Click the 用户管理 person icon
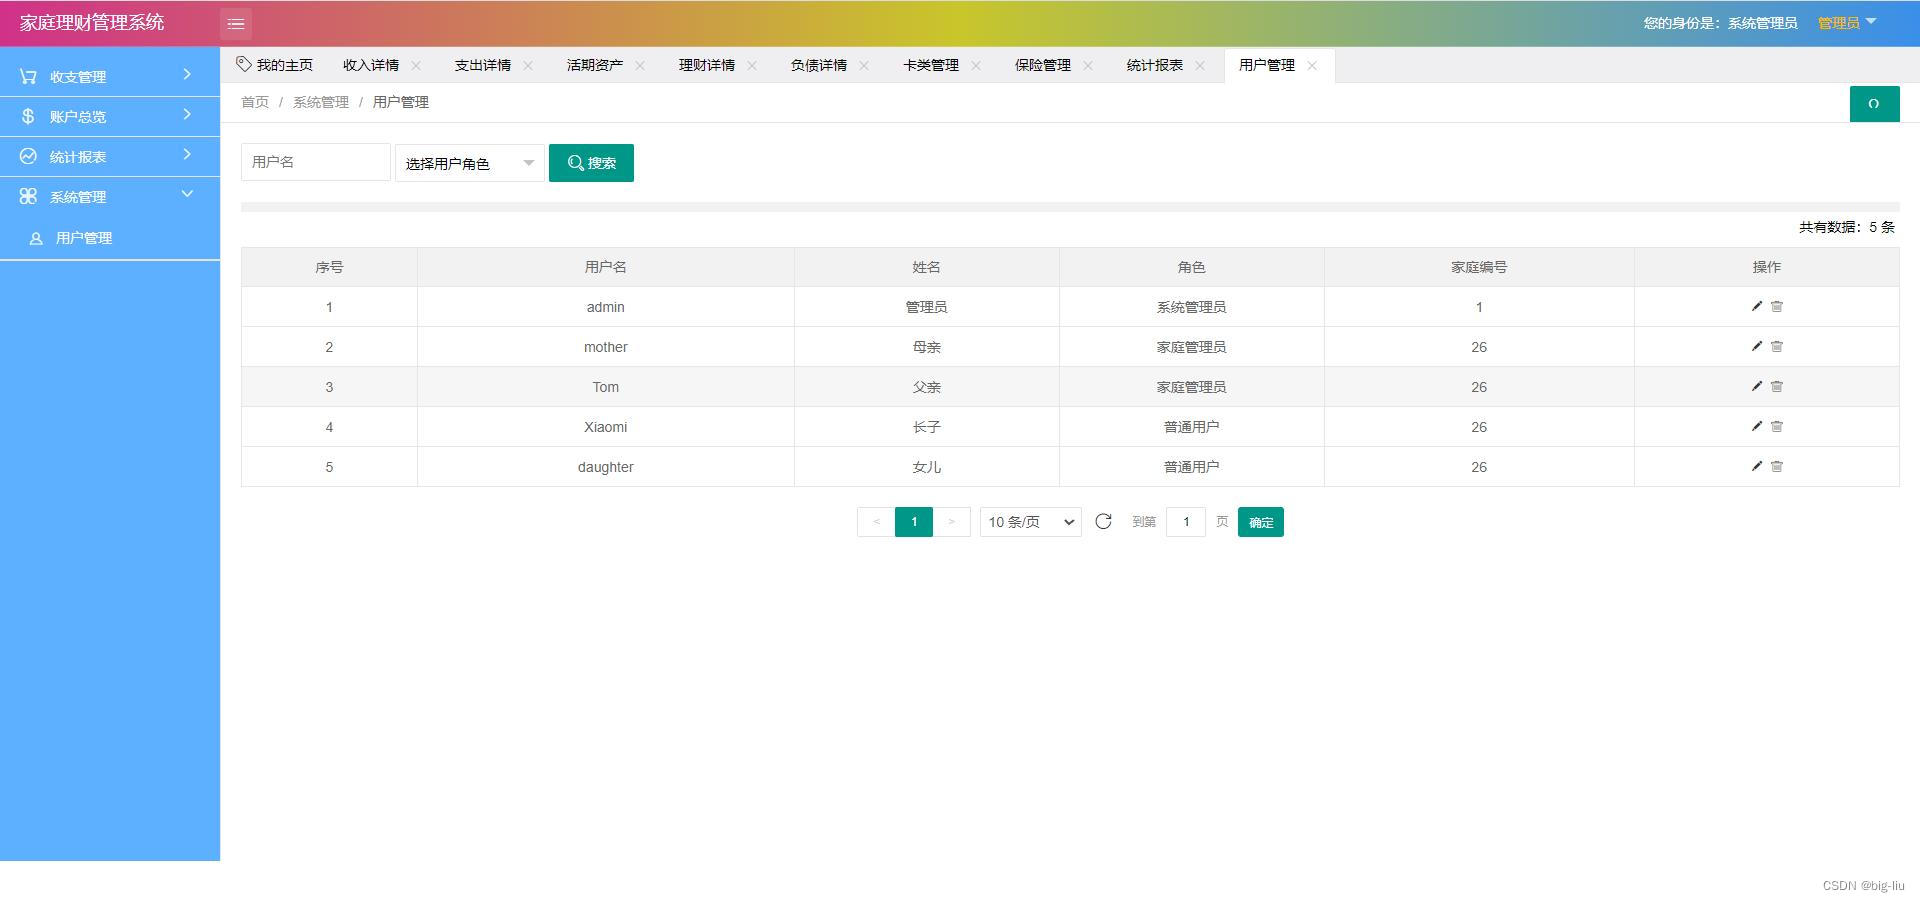 tap(36, 239)
